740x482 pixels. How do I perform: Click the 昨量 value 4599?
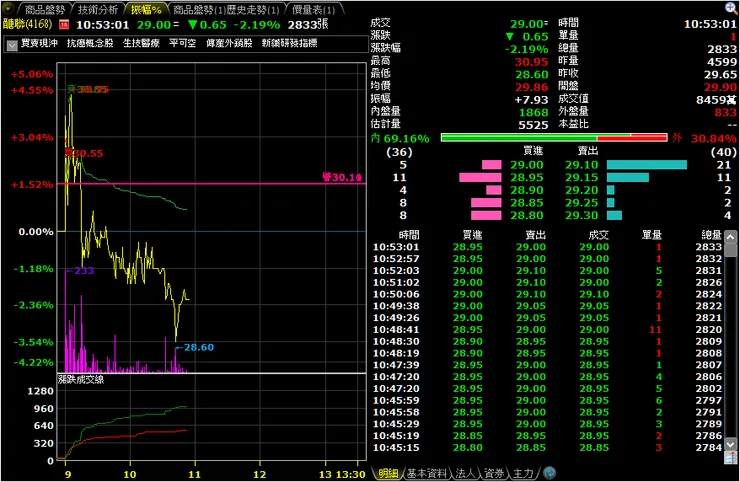[x=722, y=62]
